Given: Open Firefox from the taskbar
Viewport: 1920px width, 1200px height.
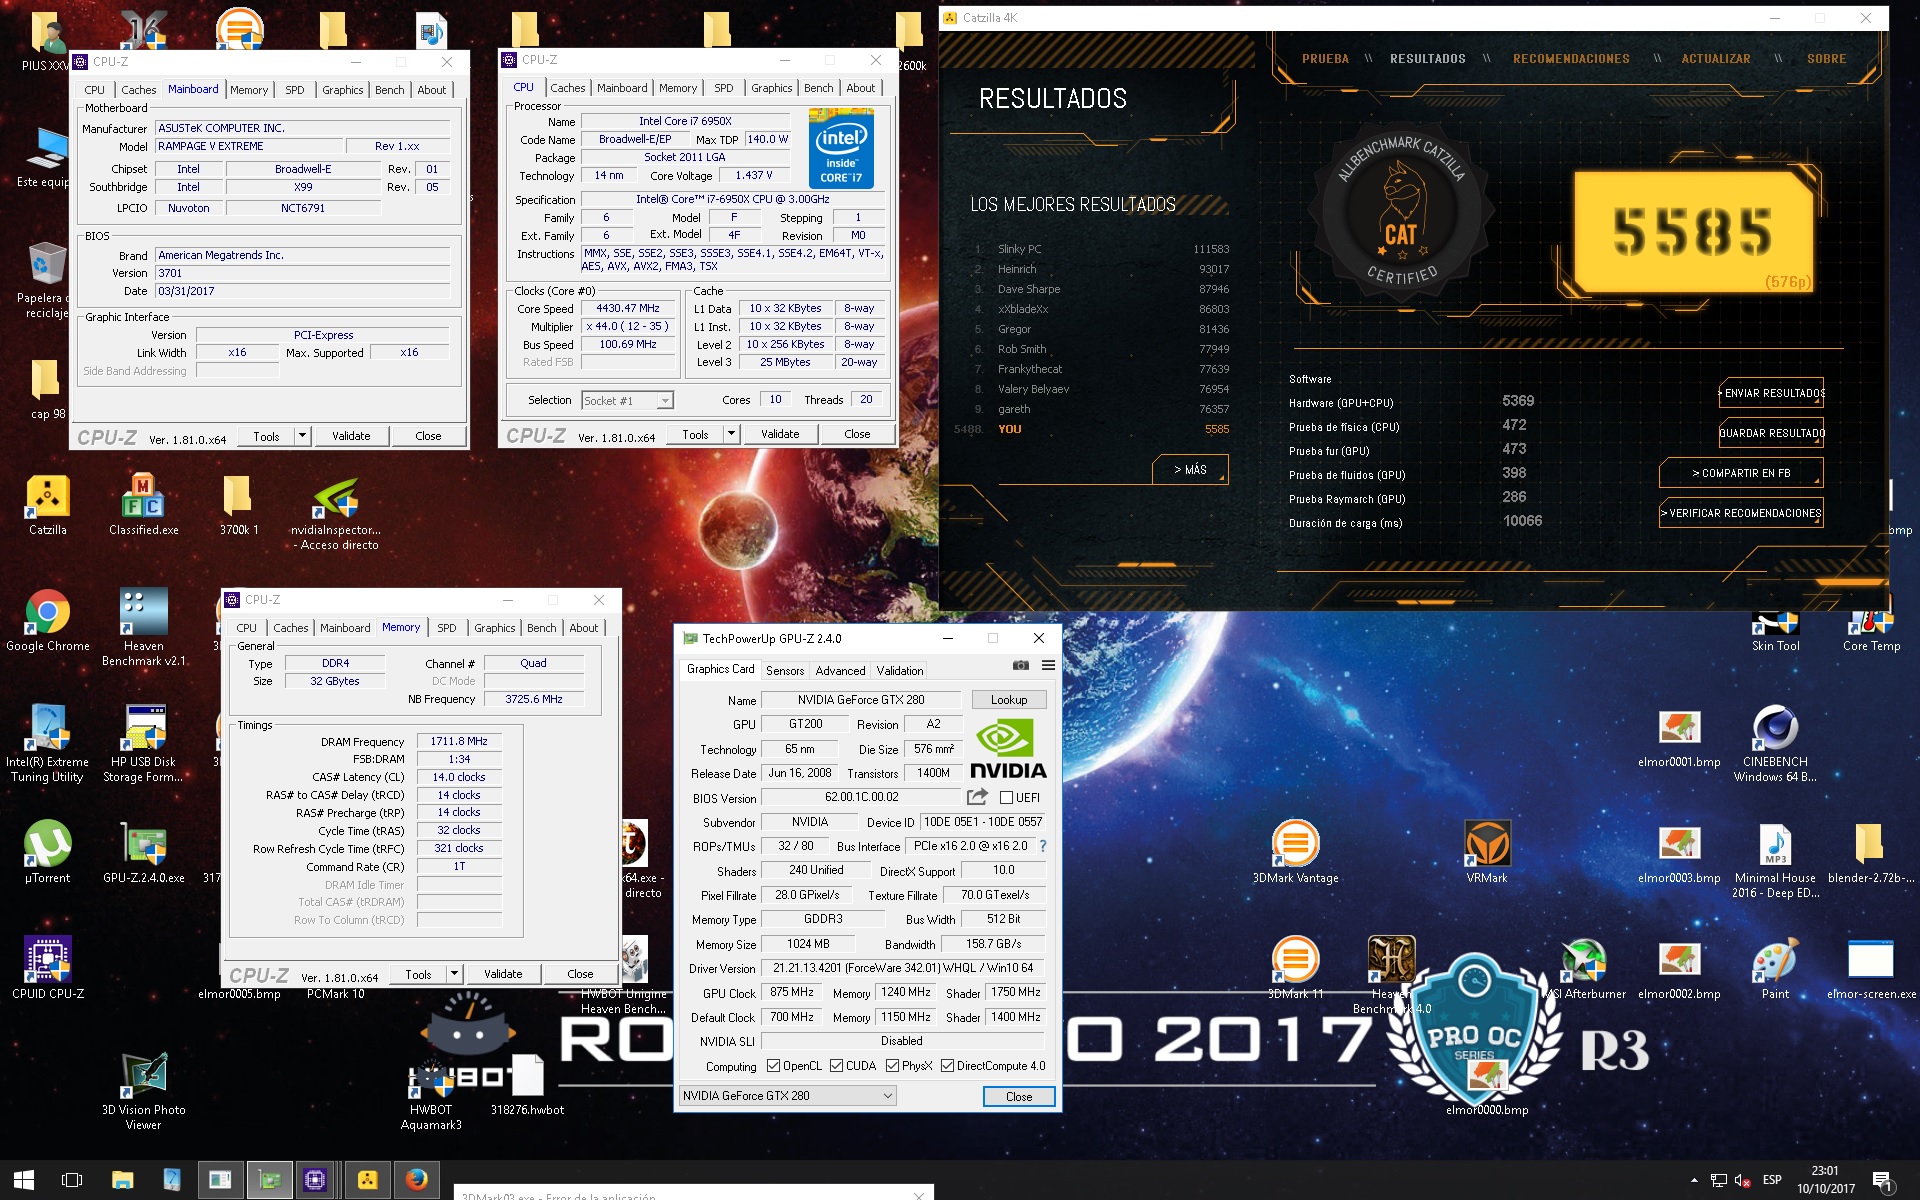Looking at the screenshot, I should (416, 1180).
